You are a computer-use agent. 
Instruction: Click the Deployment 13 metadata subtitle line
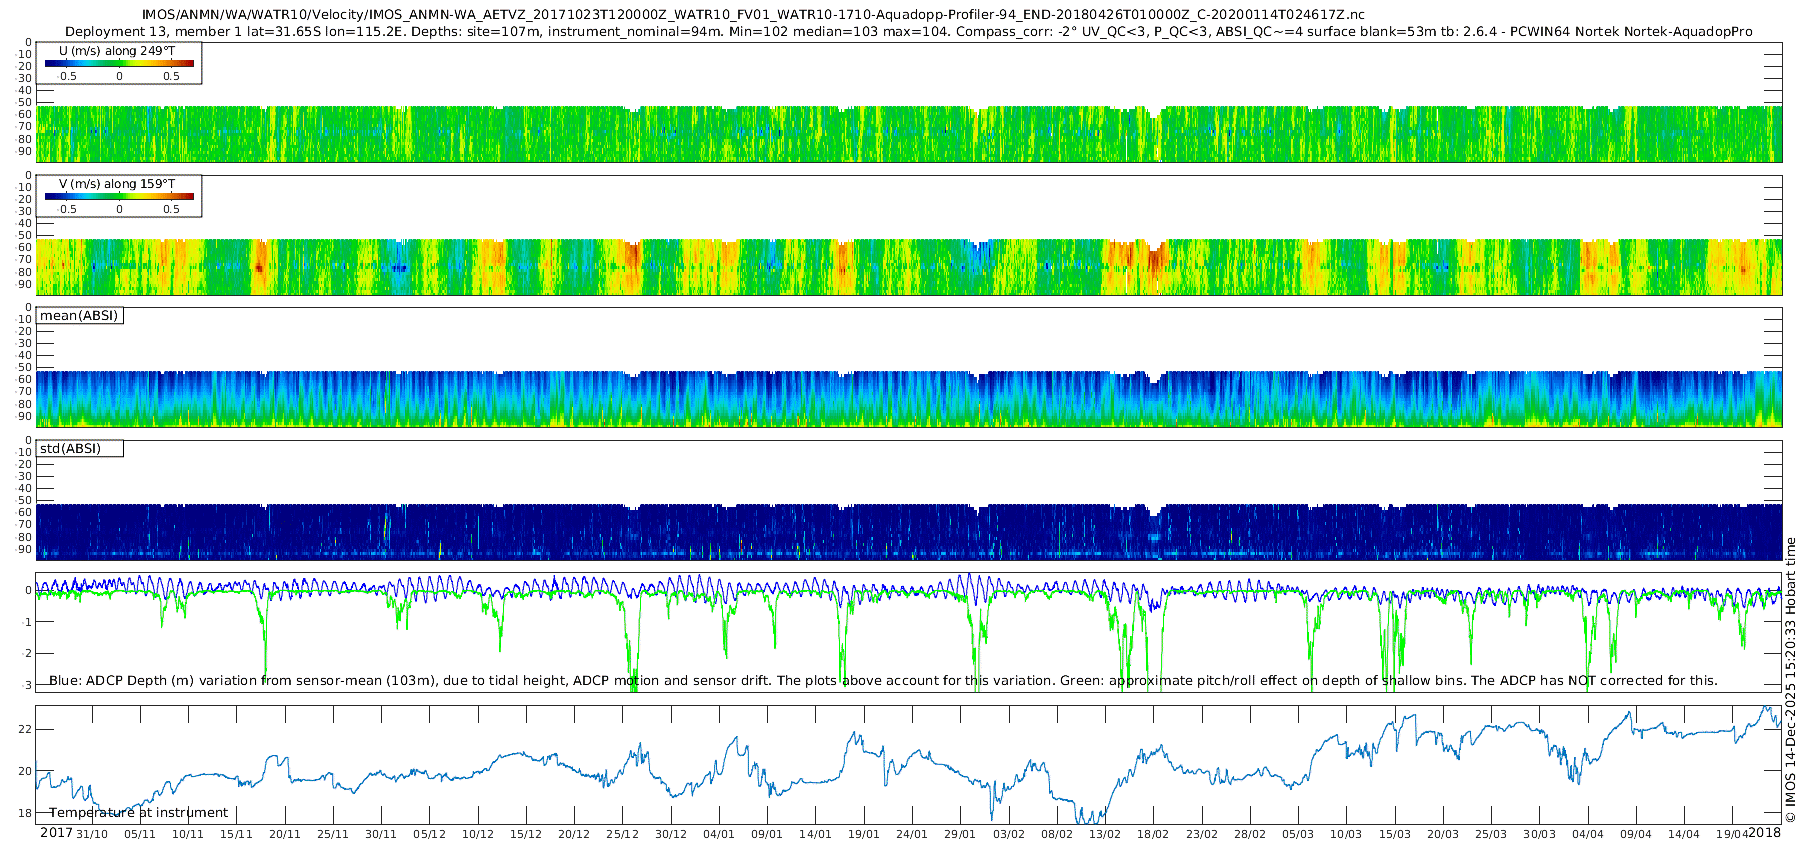pyautogui.click(x=908, y=32)
